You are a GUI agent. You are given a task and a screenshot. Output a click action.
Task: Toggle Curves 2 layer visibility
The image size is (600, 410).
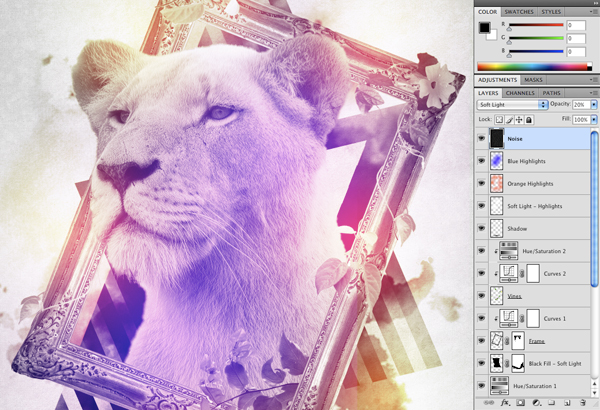(x=481, y=273)
